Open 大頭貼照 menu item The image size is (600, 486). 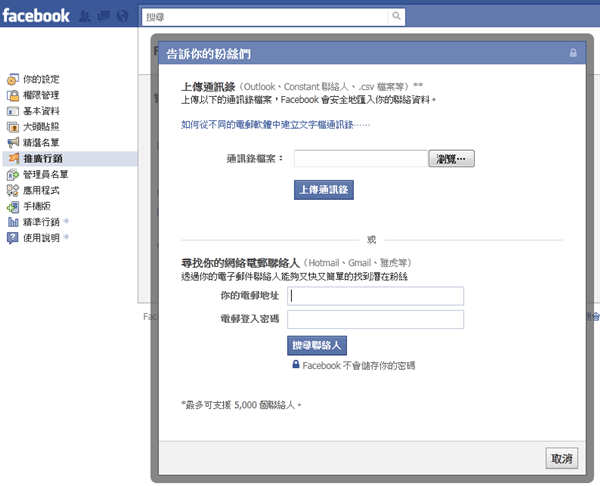pyautogui.click(x=41, y=127)
